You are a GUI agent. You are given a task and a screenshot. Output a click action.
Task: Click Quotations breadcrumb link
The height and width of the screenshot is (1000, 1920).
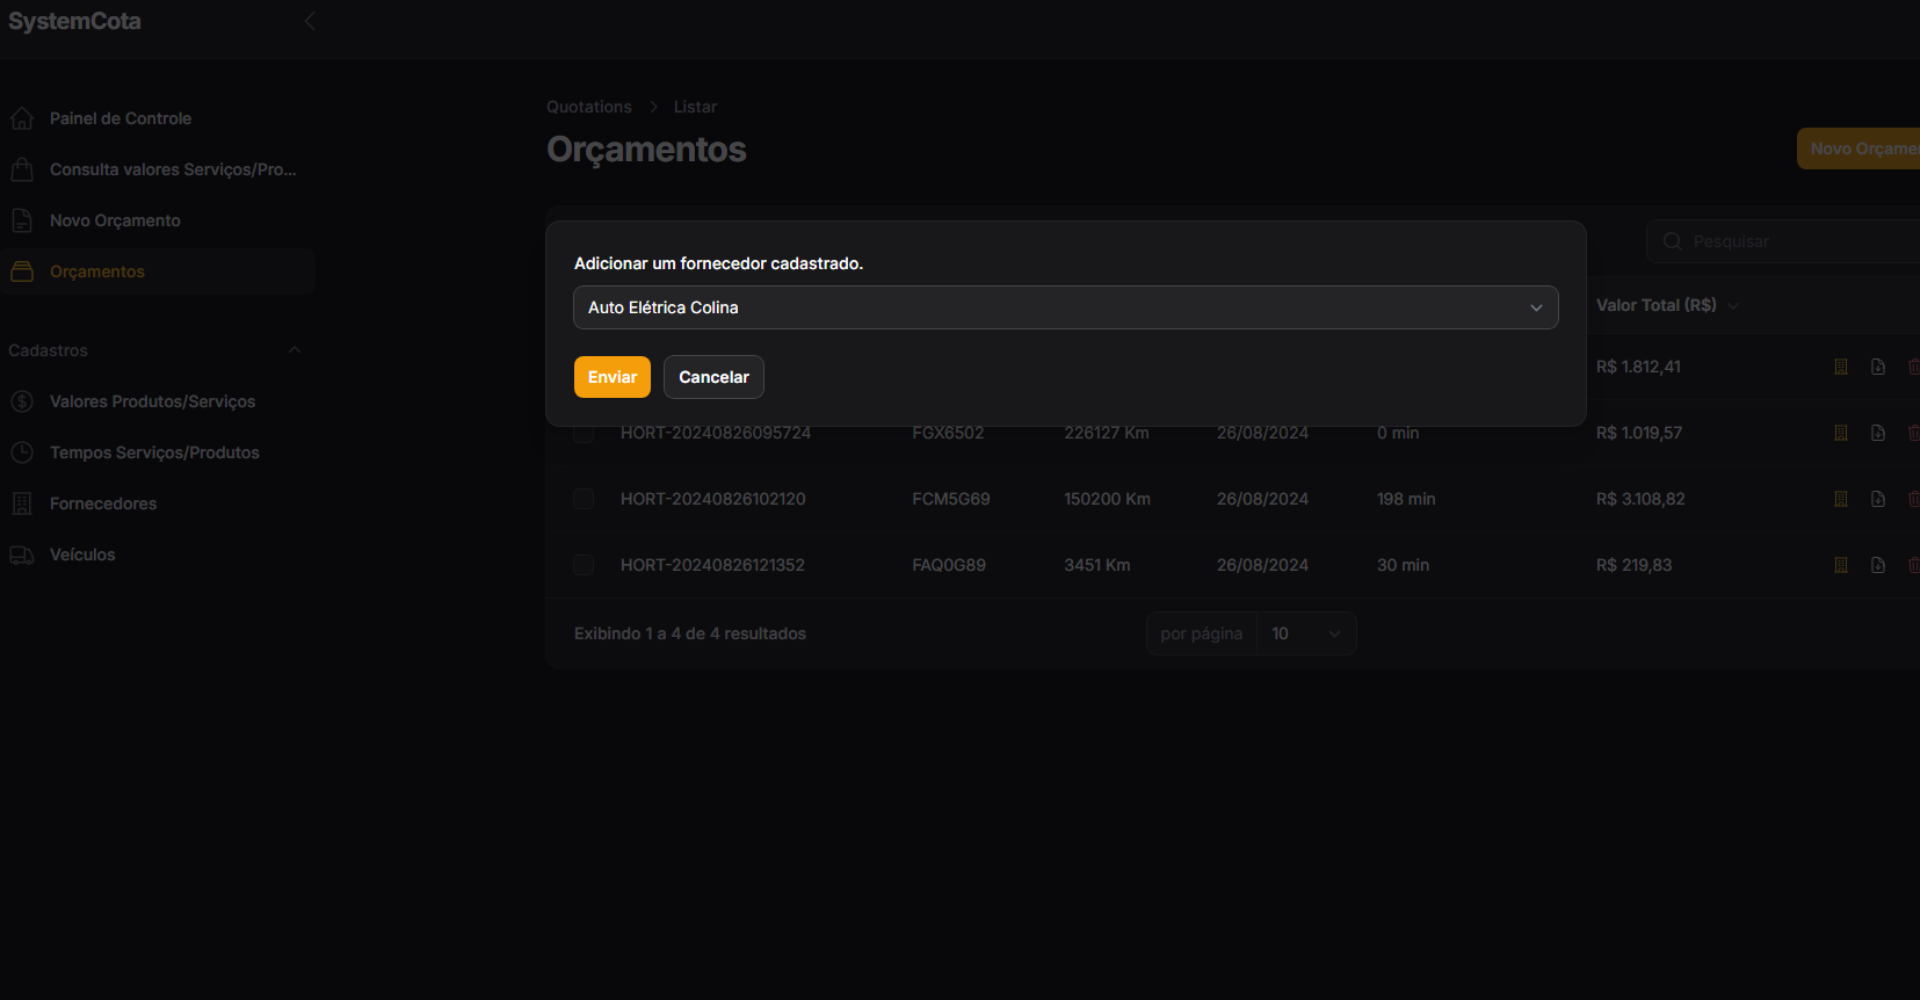589,107
